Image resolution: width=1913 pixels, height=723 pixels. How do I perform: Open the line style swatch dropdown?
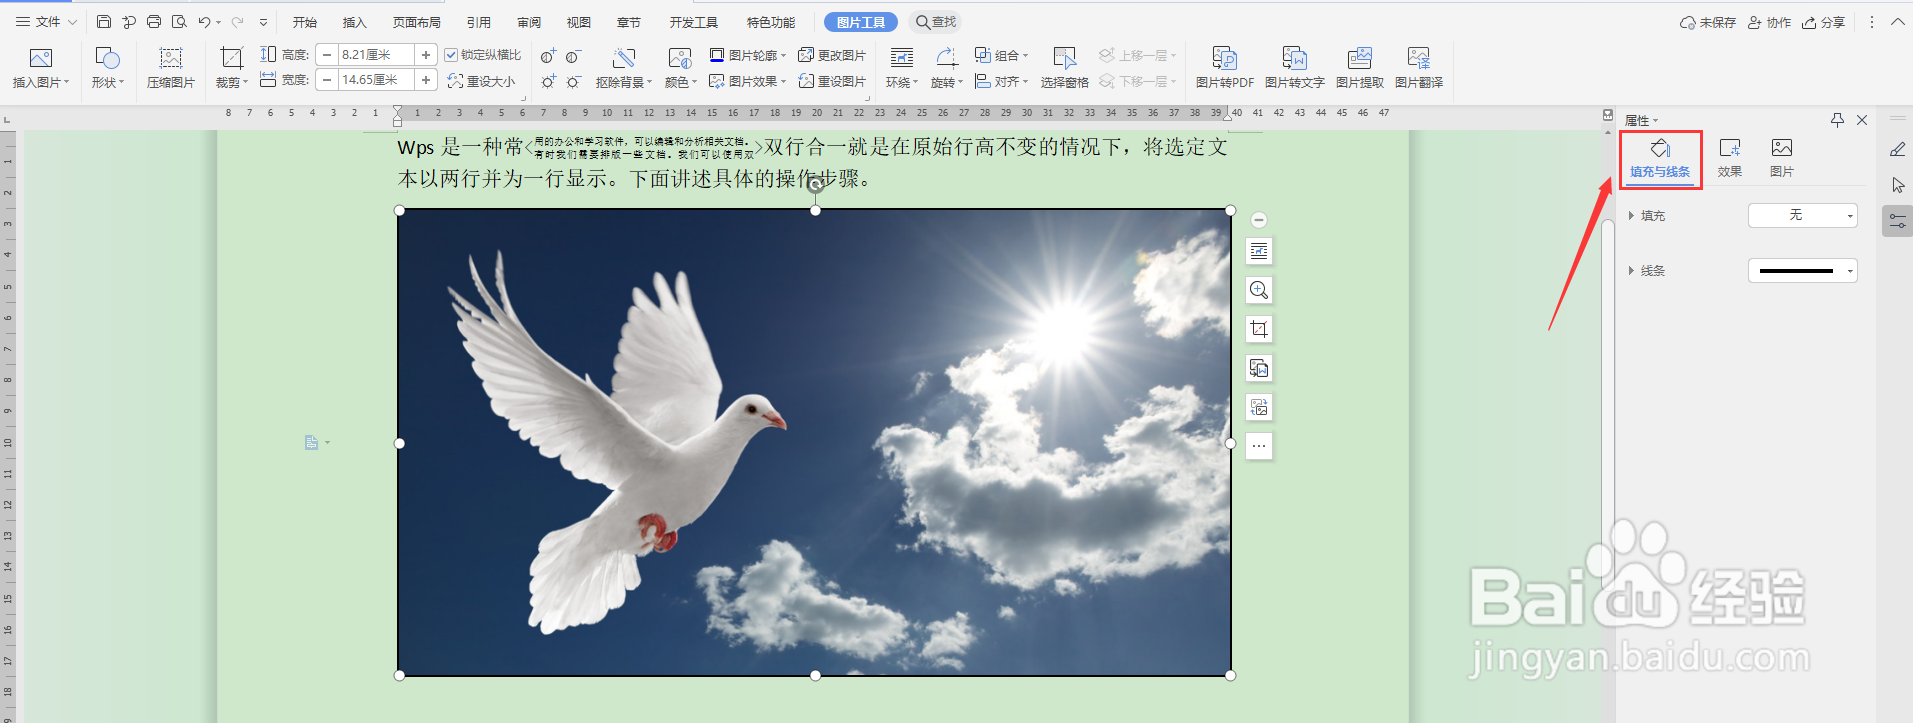coord(1802,270)
